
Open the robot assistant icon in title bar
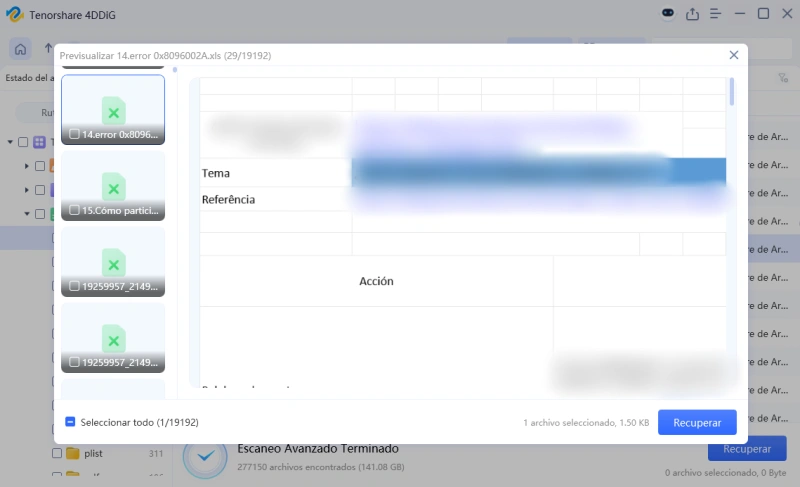[667, 13]
